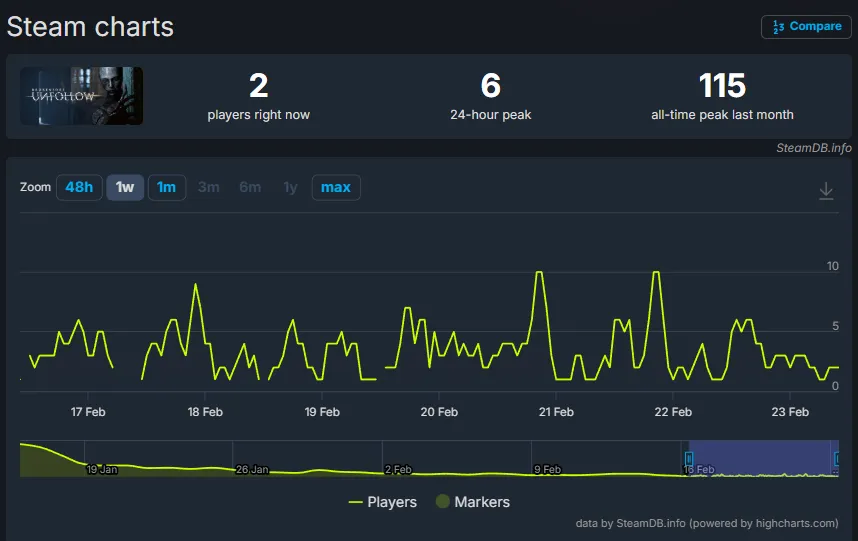Screen dimensions: 858x541
Task: Click 19 Jan in the navigator timeline
Action: point(102,469)
